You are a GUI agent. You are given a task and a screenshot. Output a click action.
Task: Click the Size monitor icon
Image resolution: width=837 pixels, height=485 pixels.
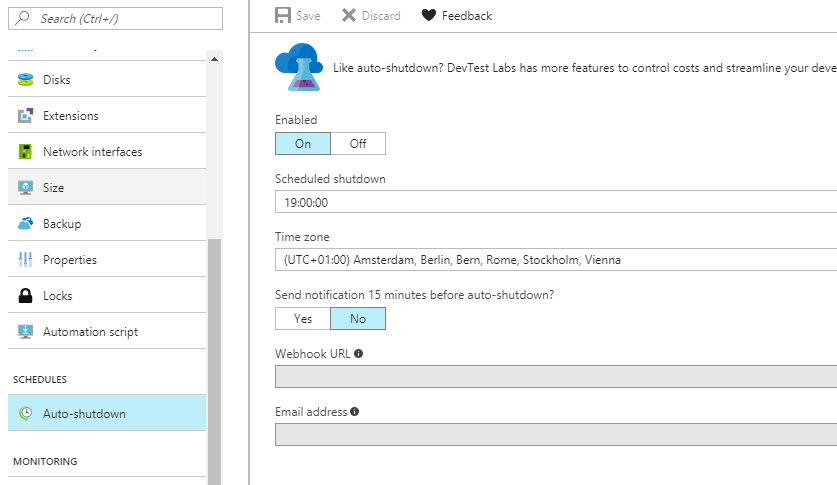[26, 188]
